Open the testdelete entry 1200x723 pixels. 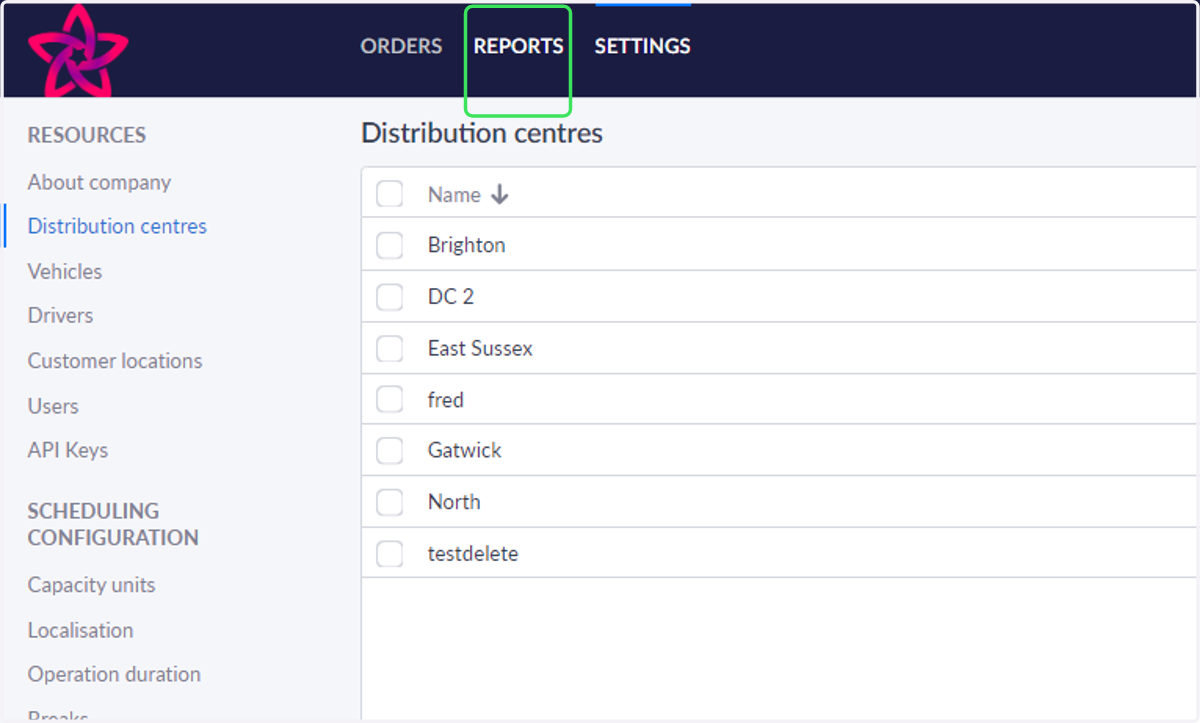[x=473, y=553]
